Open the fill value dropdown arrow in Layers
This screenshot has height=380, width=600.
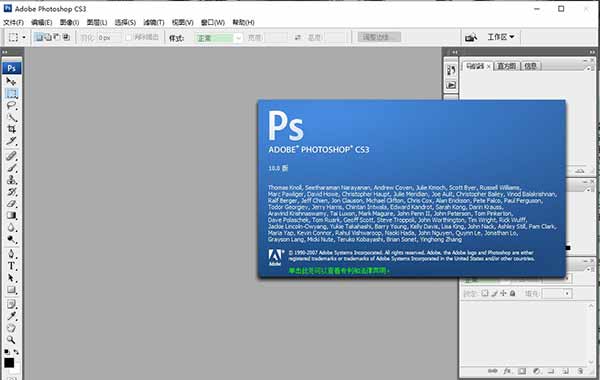click(x=567, y=294)
